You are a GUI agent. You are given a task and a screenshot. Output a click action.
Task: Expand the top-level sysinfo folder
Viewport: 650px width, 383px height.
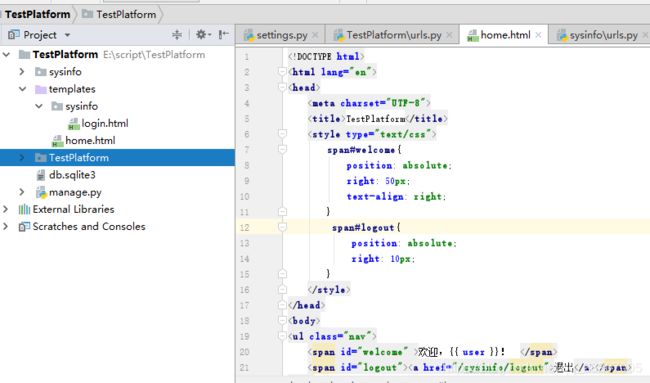coord(22,72)
